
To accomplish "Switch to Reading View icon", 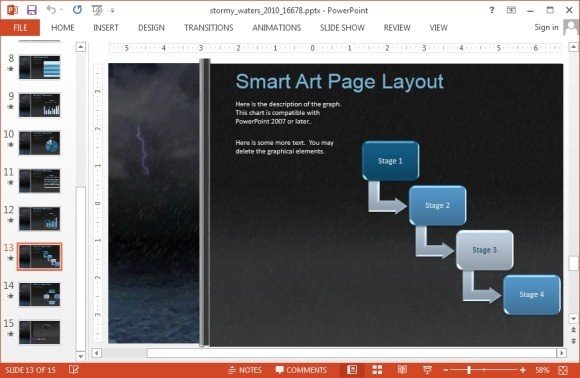I will pyautogui.click(x=402, y=369).
